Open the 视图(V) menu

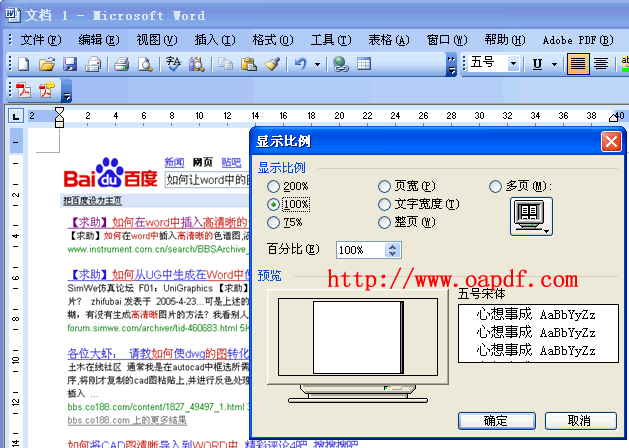[156, 40]
